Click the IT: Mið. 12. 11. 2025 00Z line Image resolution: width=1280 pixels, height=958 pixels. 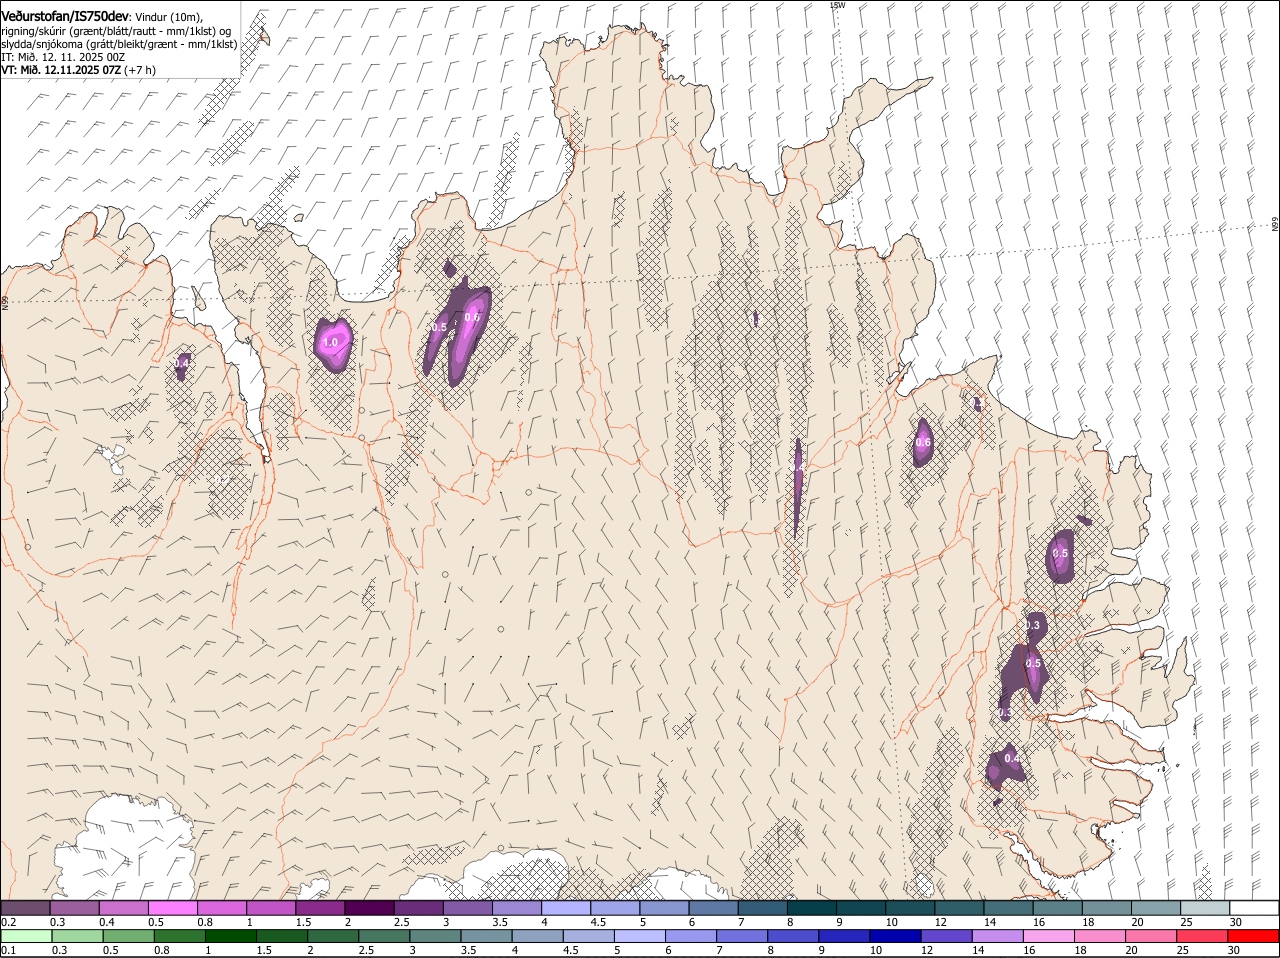(63, 57)
